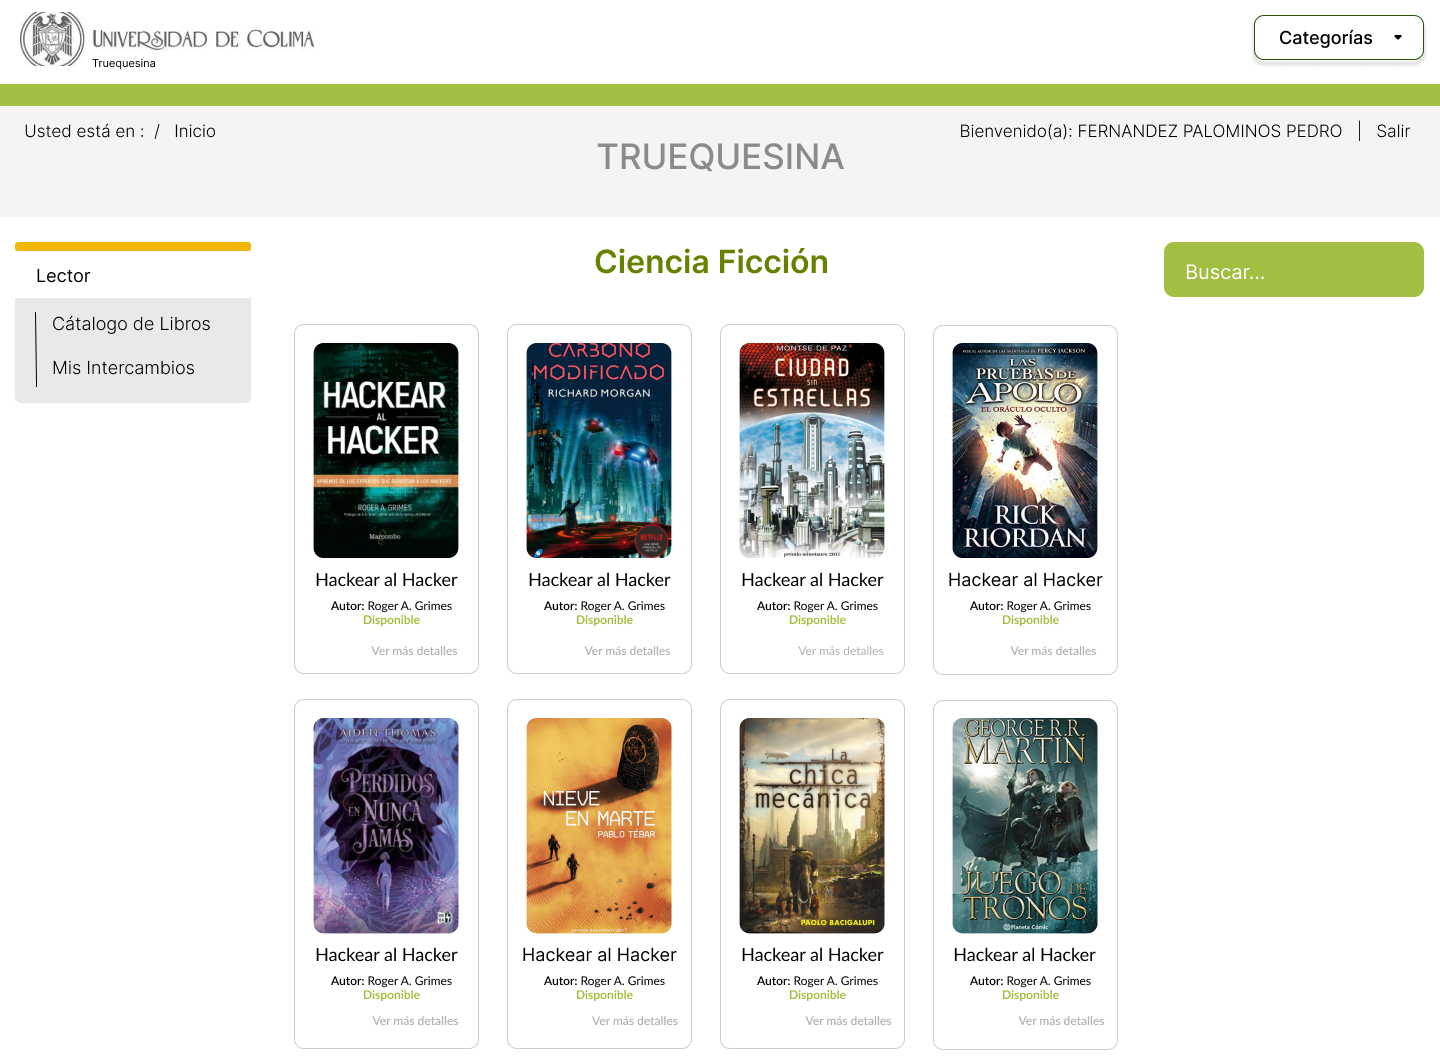The height and width of the screenshot is (1060, 1440).
Task: Click the Categorías dropdown arrow
Action: click(x=1398, y=38)
